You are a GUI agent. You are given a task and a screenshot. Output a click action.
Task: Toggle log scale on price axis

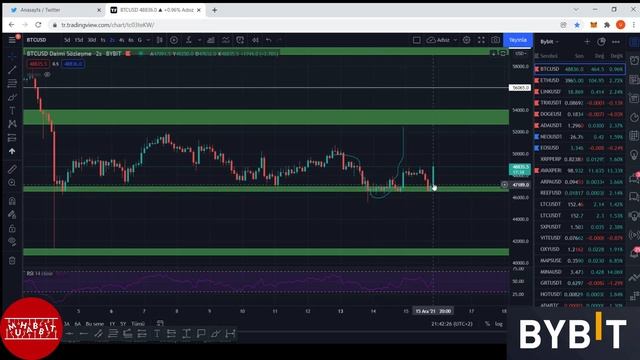point(498,324)
